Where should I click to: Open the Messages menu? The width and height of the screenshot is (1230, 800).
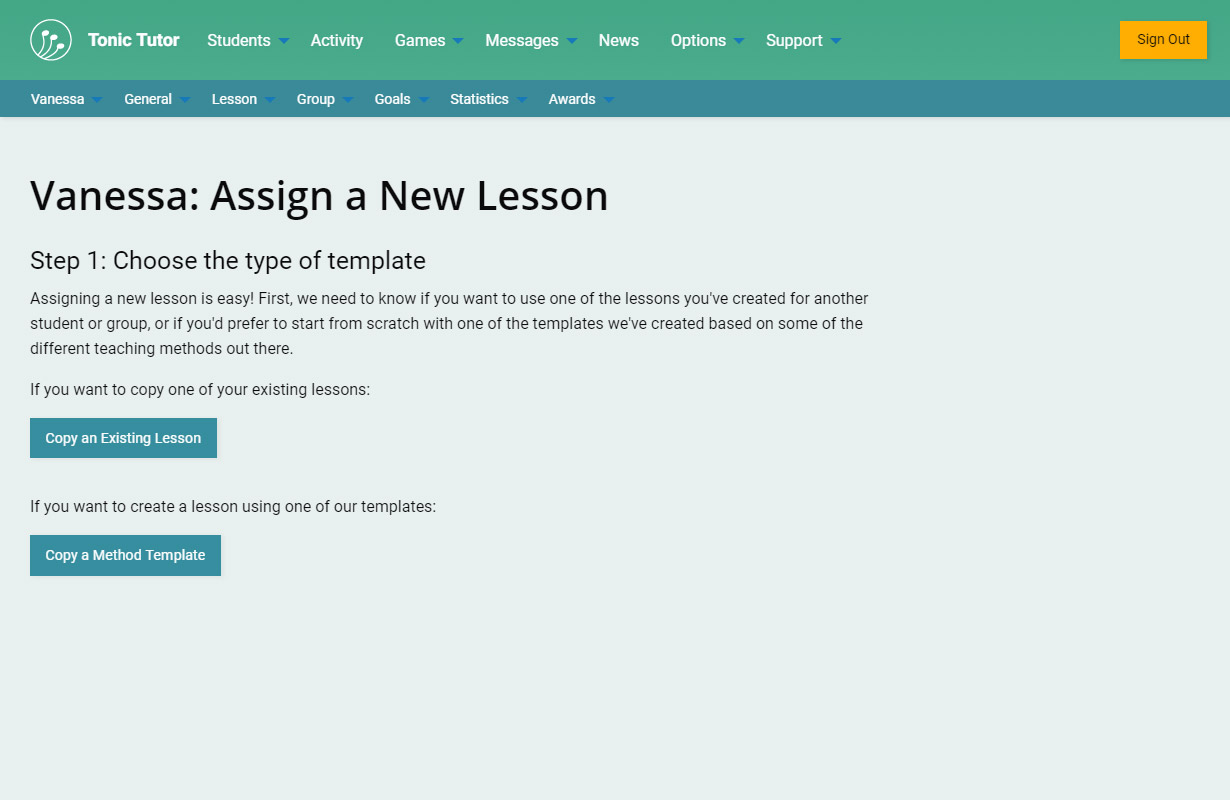pyautogui.click(x=522, y=40)
